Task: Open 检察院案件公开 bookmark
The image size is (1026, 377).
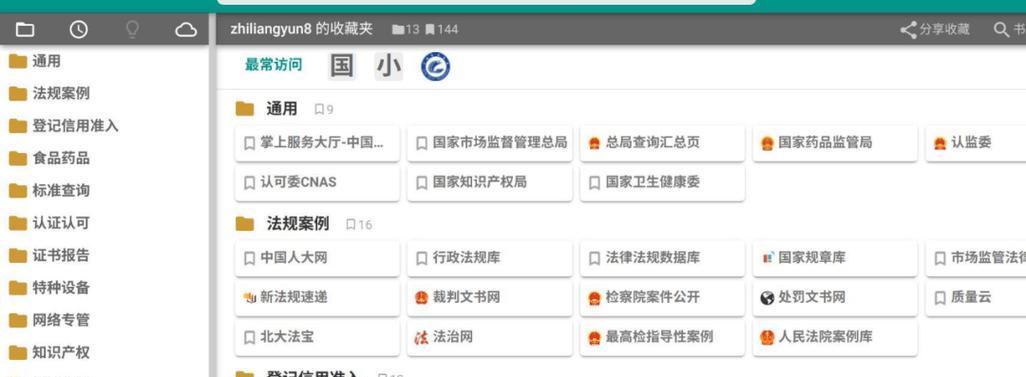Action: pyautogui.click(x=662, y=298)
